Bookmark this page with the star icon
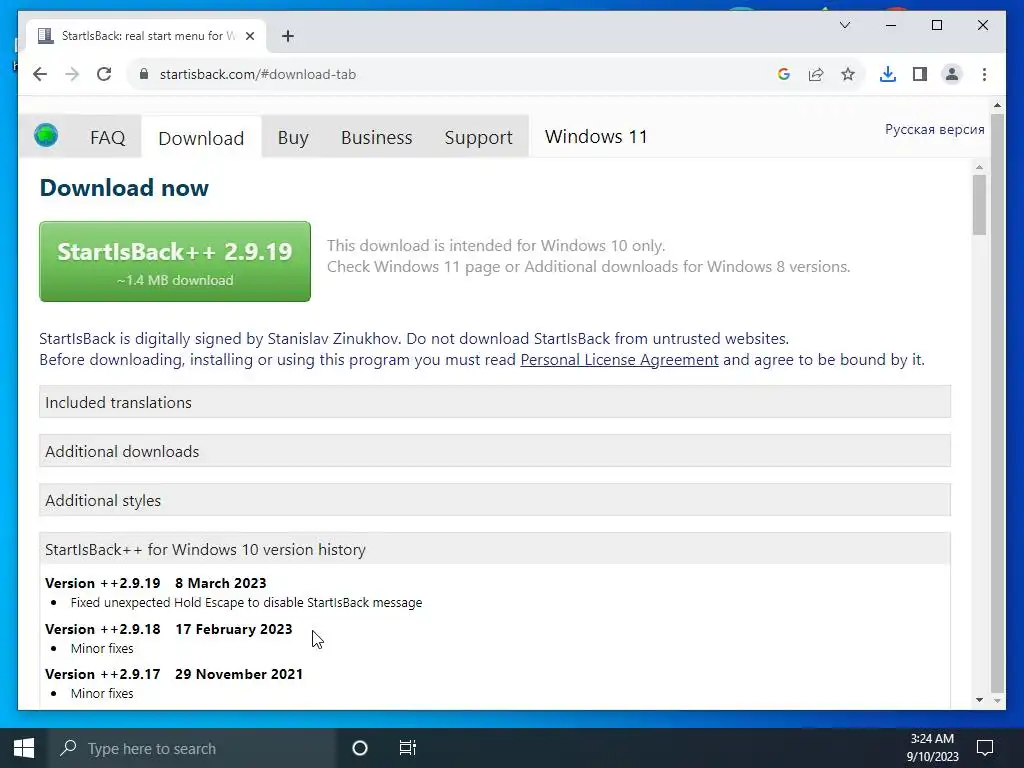This screenshot has height=768, width=1024. tap(848, 74)
